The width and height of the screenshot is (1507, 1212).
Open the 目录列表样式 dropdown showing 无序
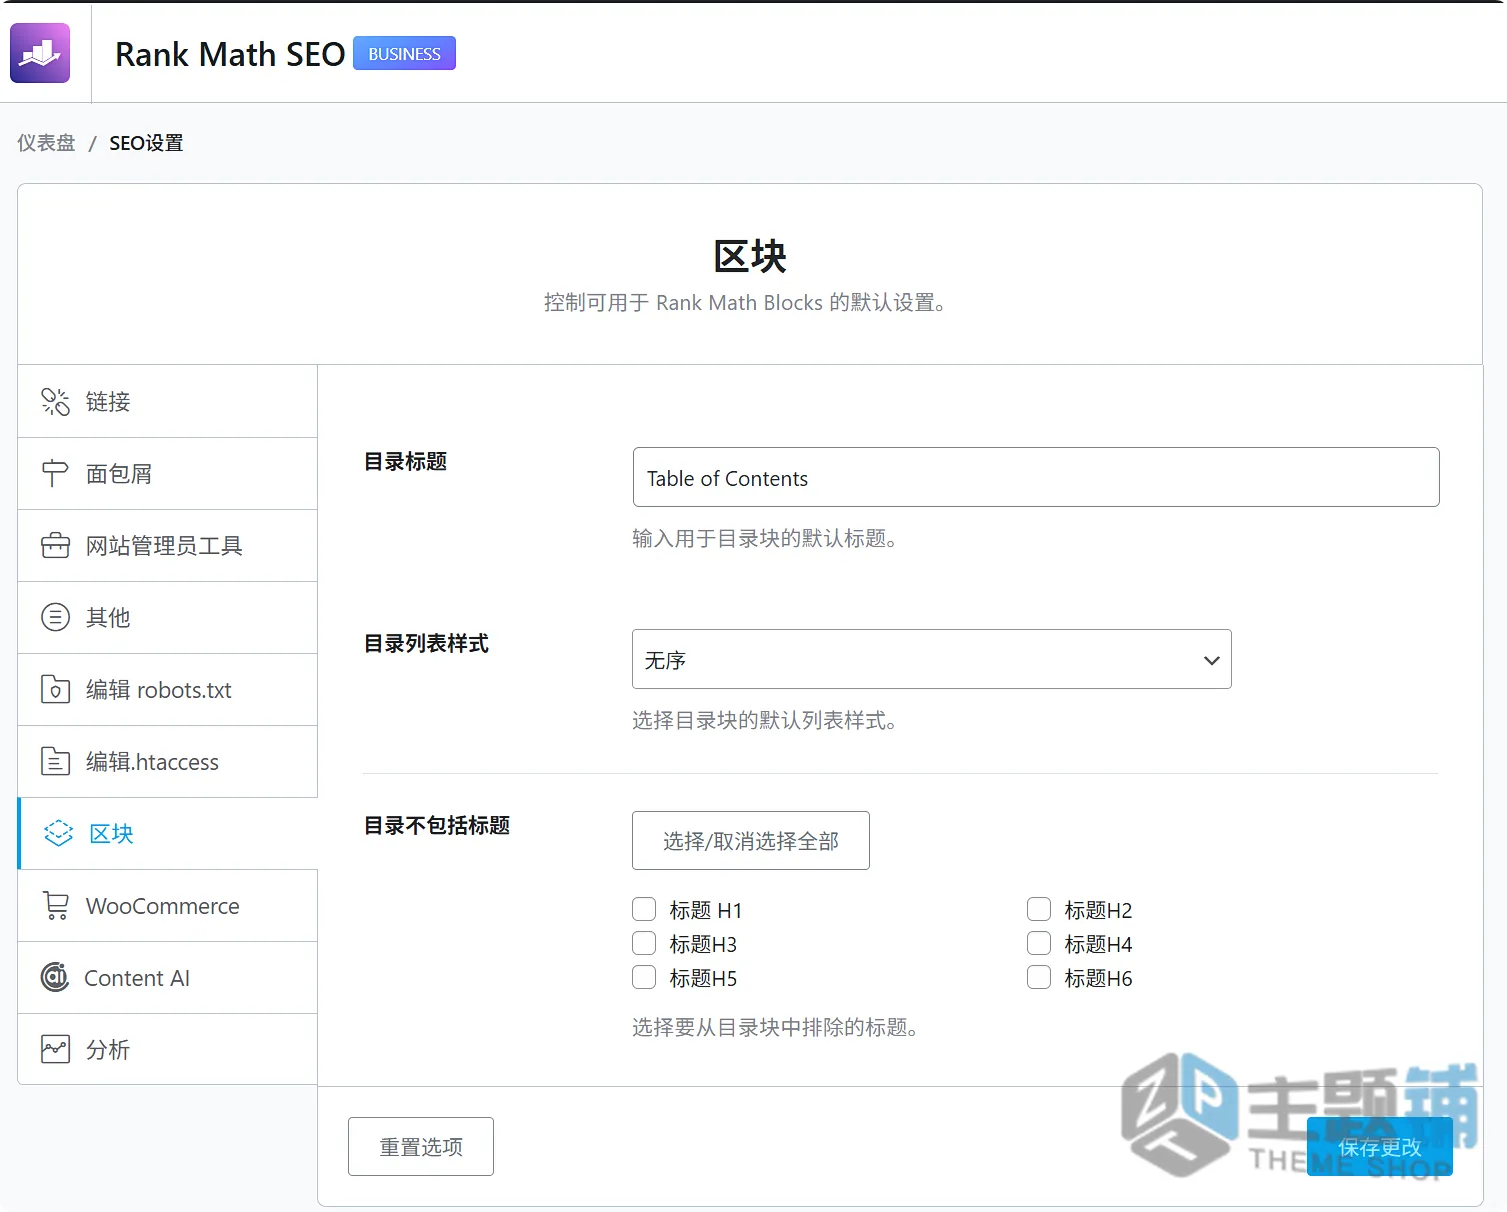(931, 659)
